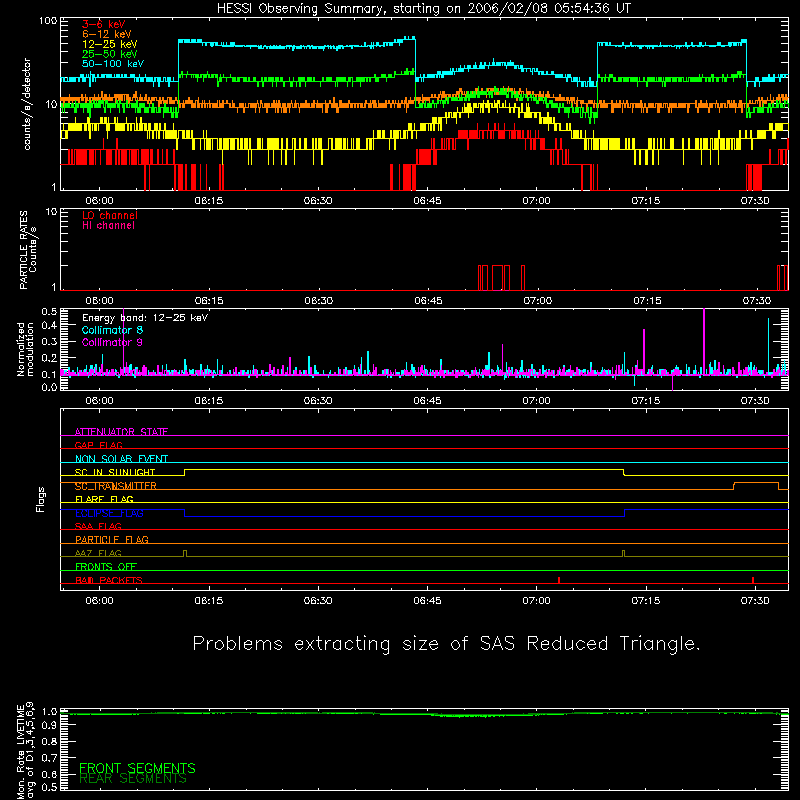
Task: Pick the green 25-50 keV legend label
Action: [109, 54]
